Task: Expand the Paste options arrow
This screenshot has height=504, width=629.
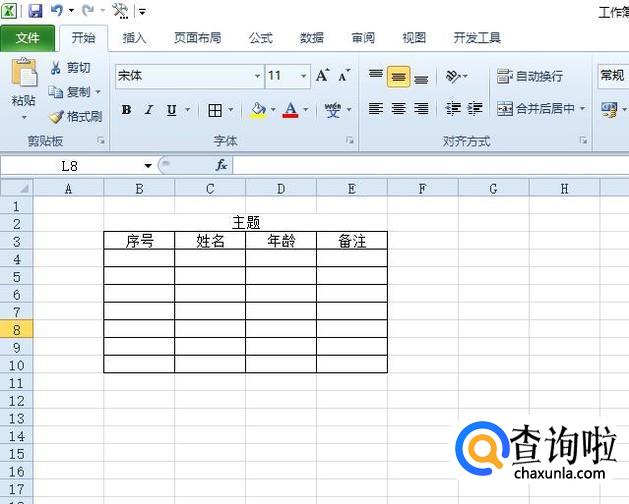Action: click(x=24, y=118)
